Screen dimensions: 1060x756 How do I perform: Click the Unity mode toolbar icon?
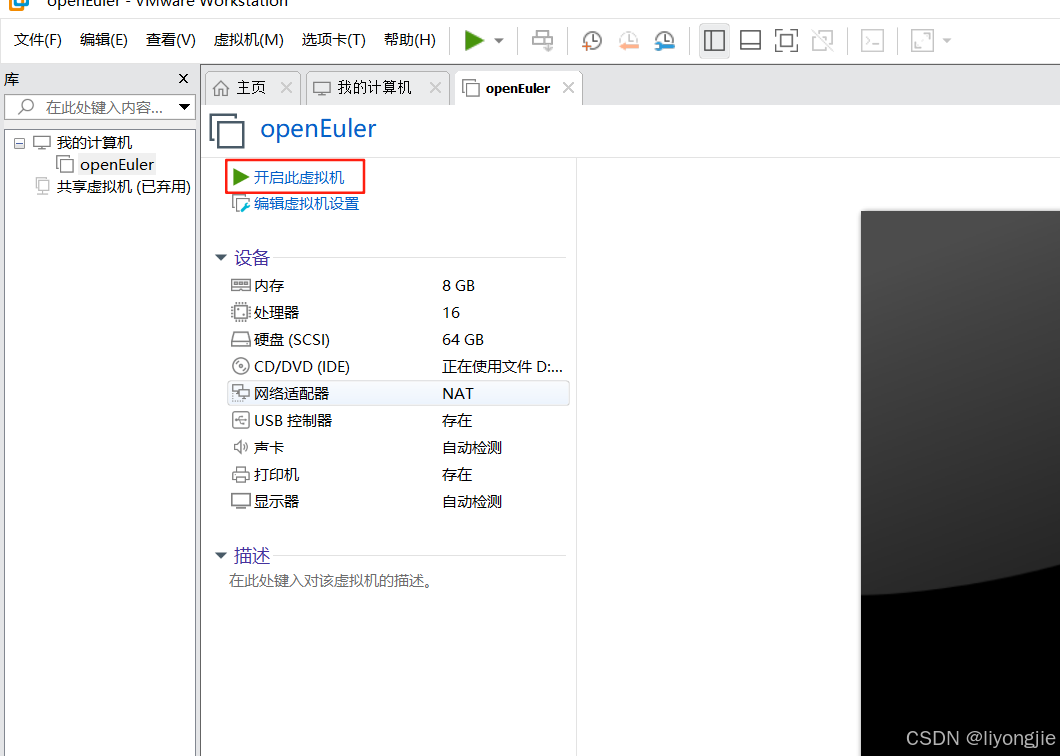(822, 41)
